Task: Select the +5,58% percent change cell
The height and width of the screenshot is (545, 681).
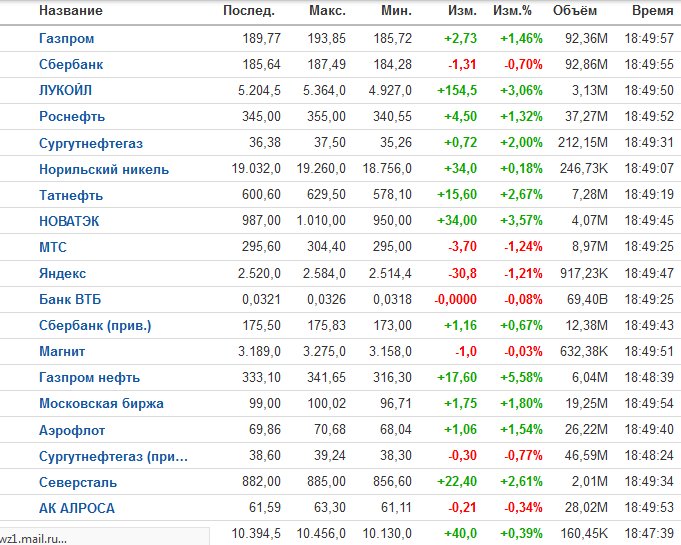Action: coord(521,377)
